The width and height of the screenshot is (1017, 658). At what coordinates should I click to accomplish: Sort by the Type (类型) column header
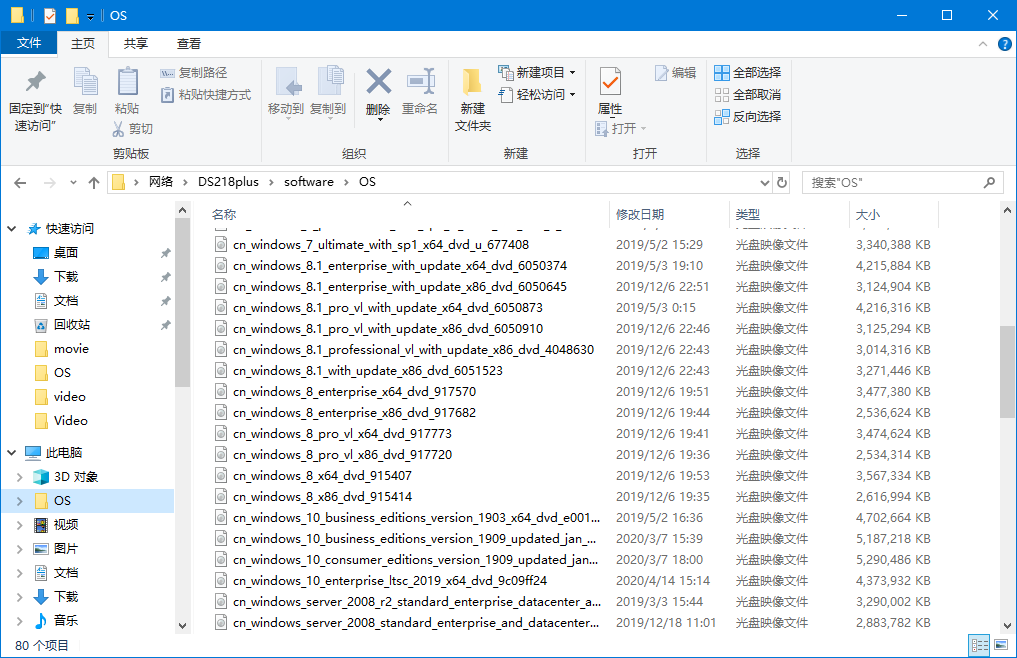[748, 215]
